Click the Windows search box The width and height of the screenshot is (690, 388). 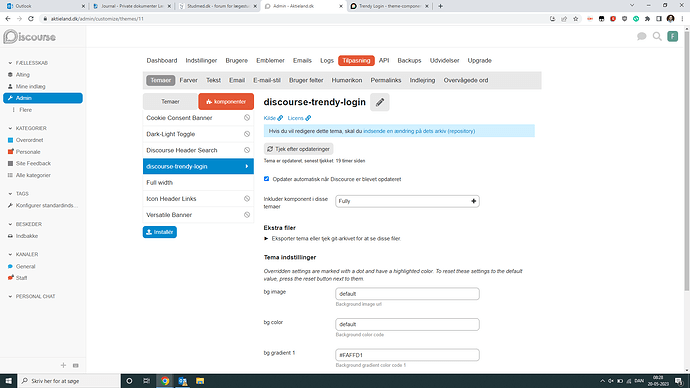click(x=69, y=381)
